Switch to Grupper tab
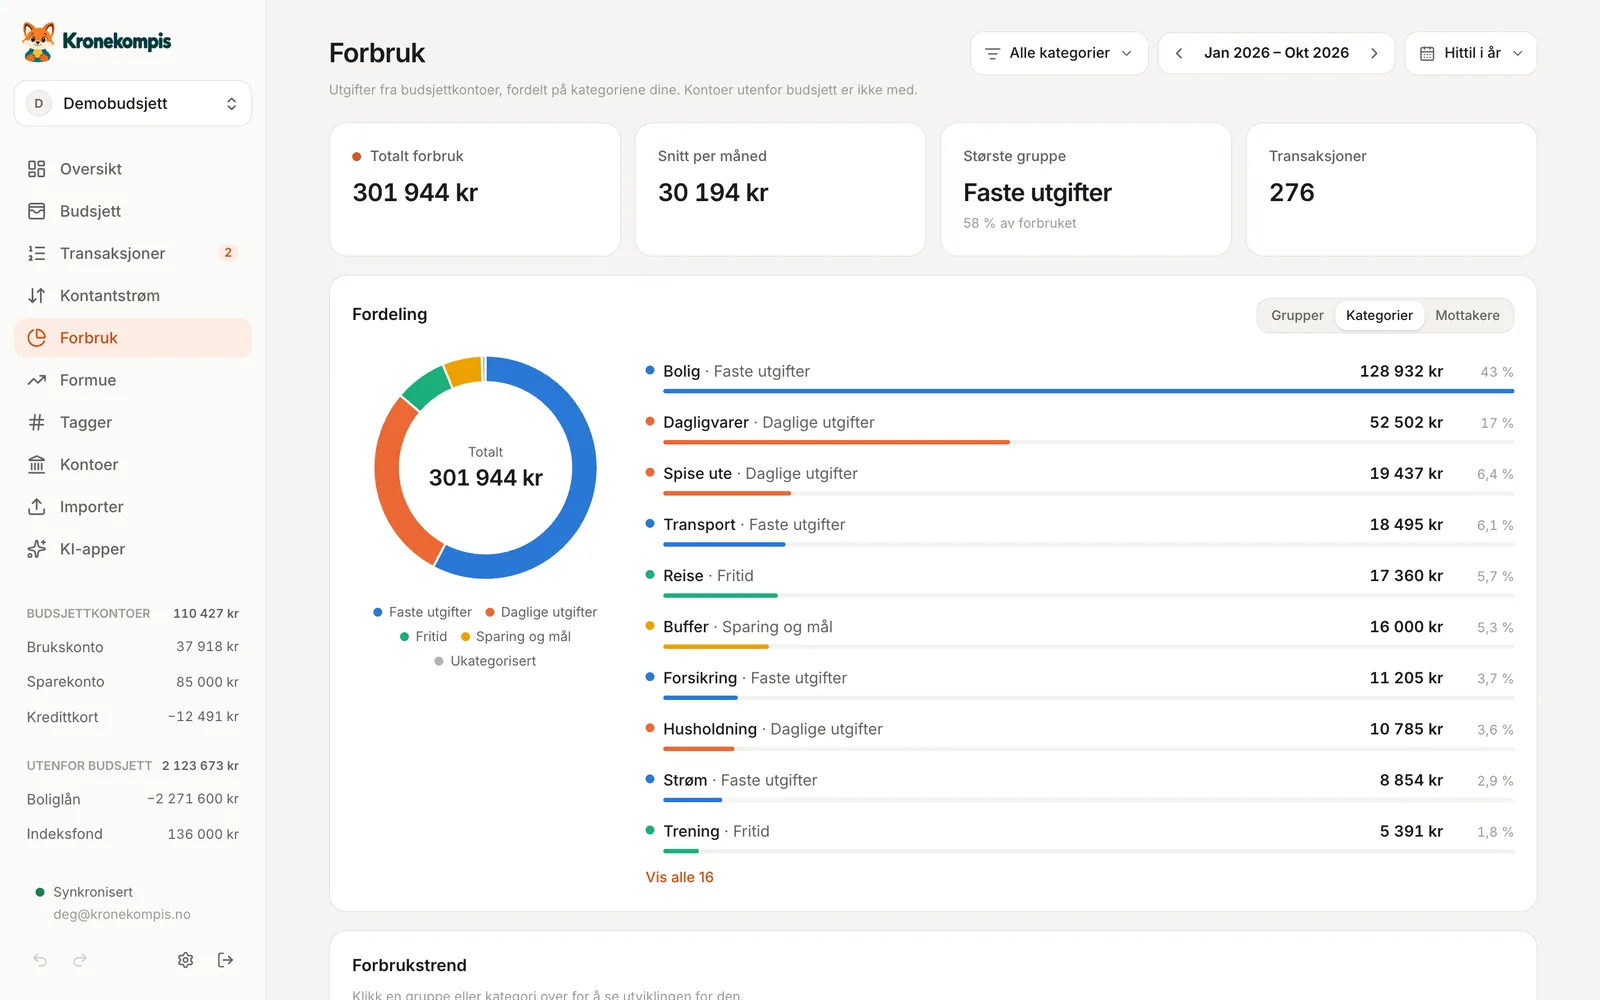1600x1000 pixels. pyautogui.click(x=1297, y=315)
